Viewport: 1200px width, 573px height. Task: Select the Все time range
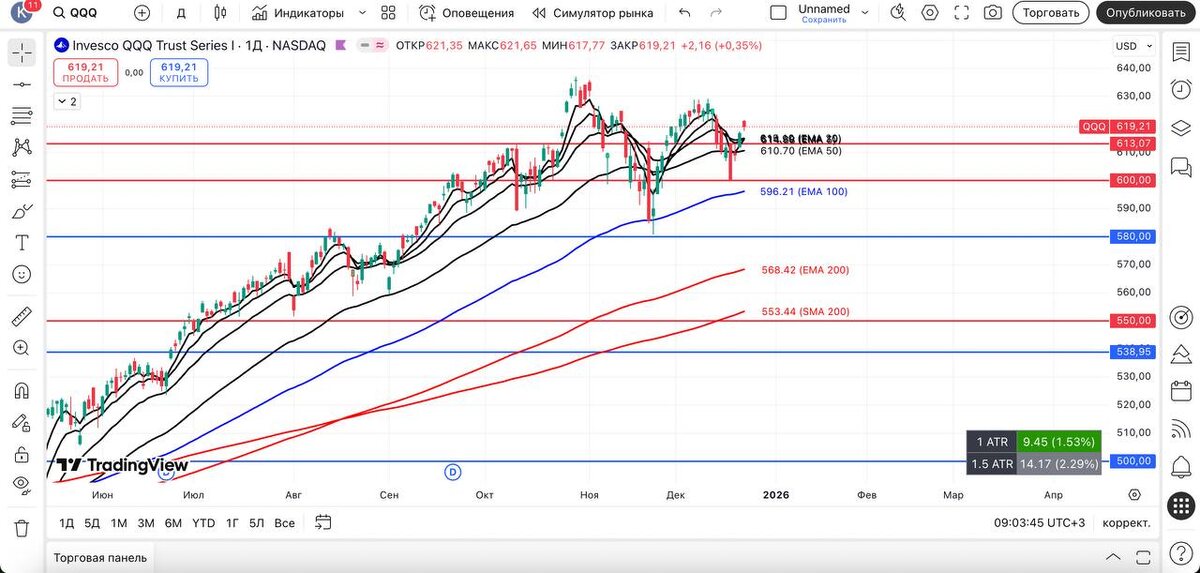tap(284, 523)
